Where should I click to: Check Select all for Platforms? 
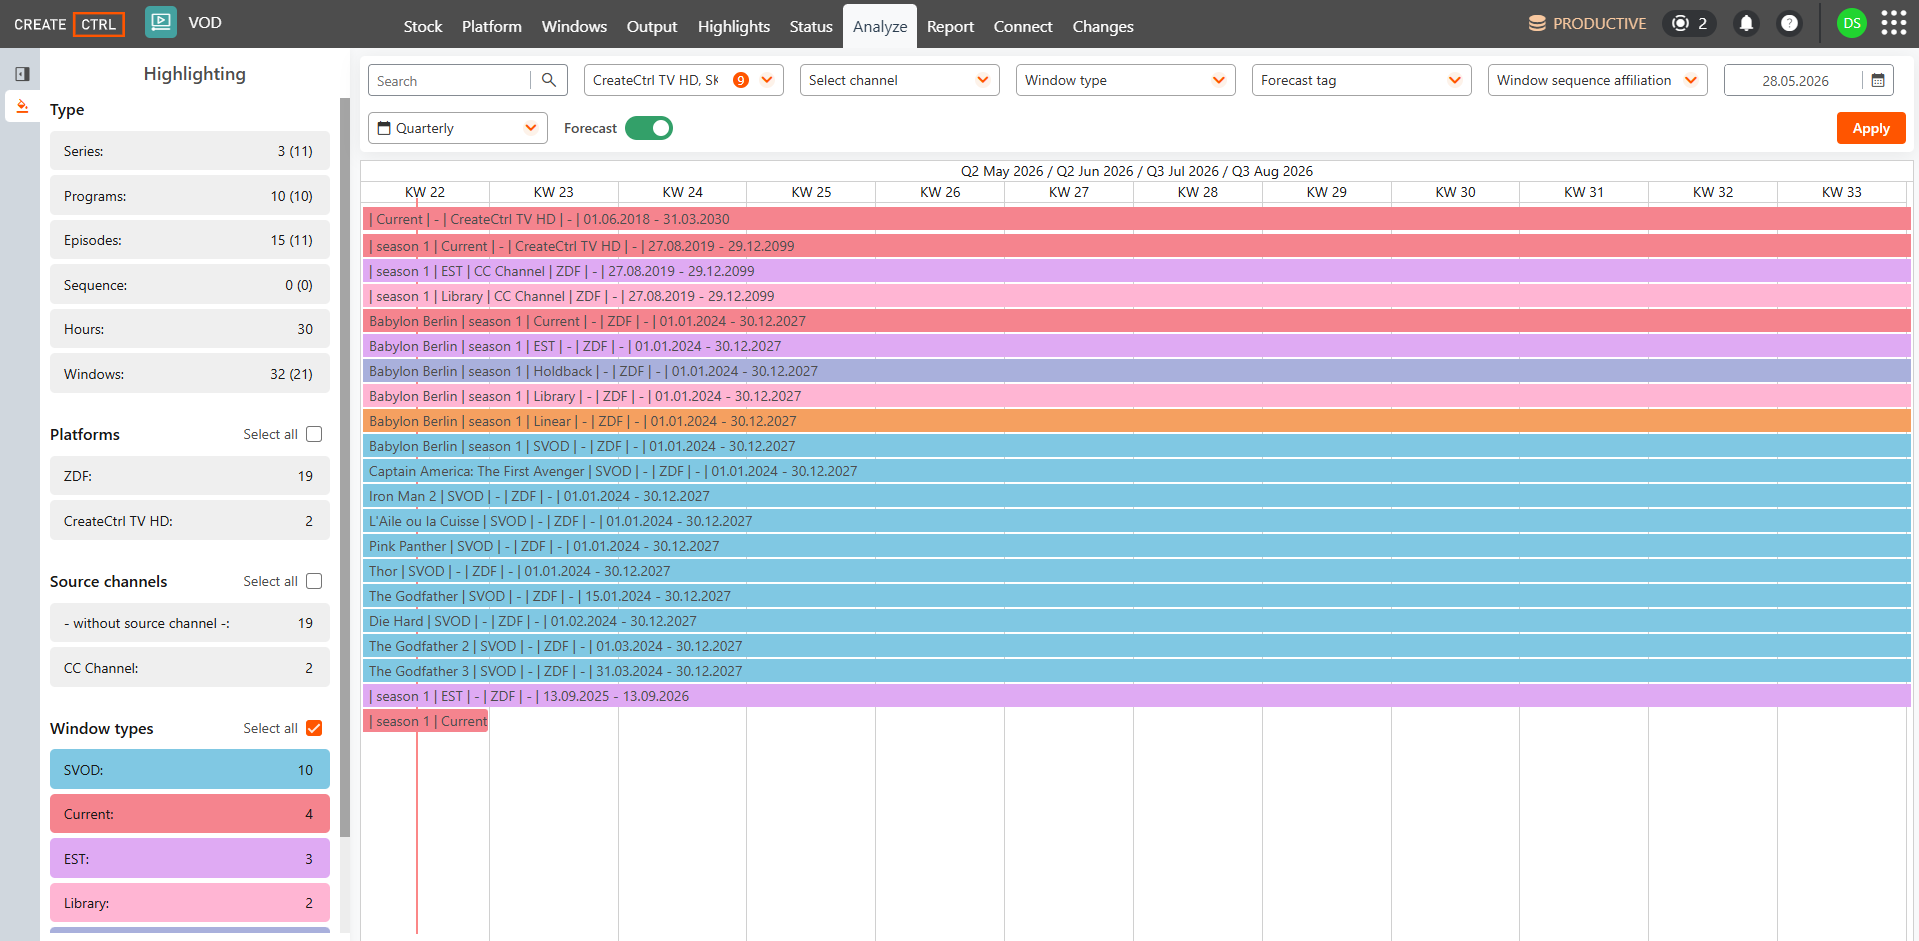click(314, 434)
